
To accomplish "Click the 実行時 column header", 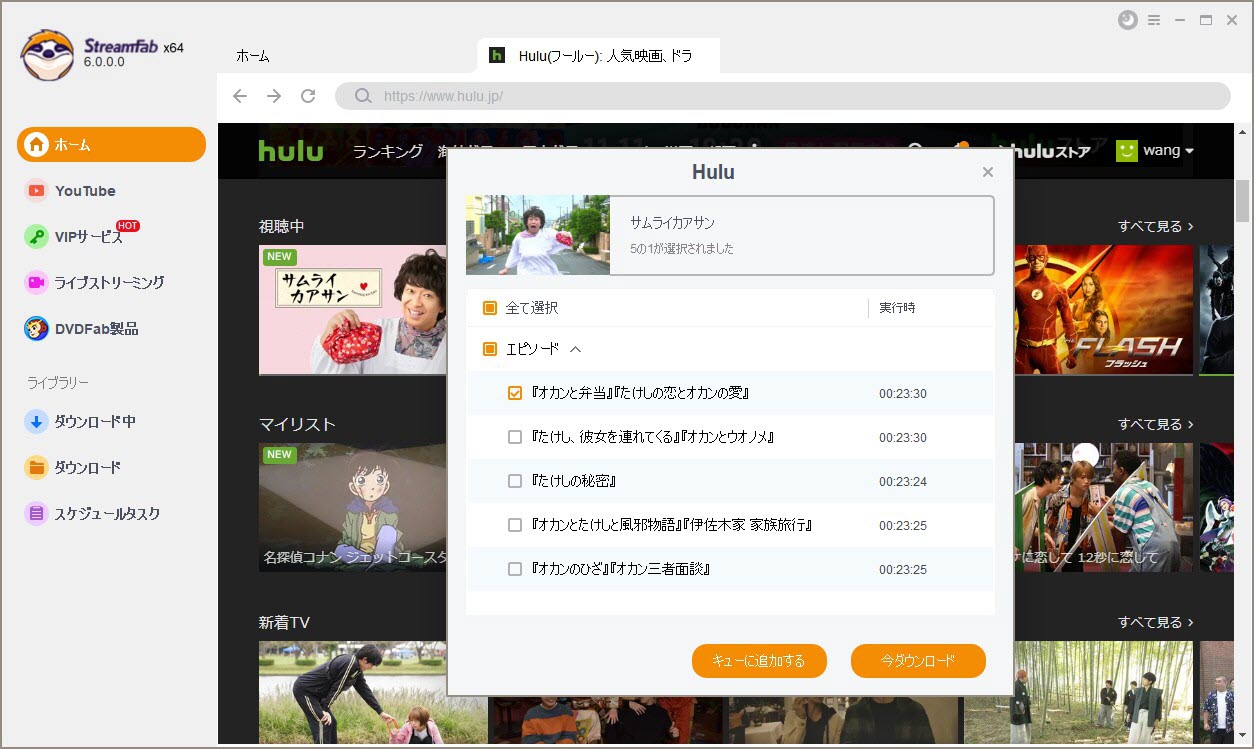I will point(897,308).
